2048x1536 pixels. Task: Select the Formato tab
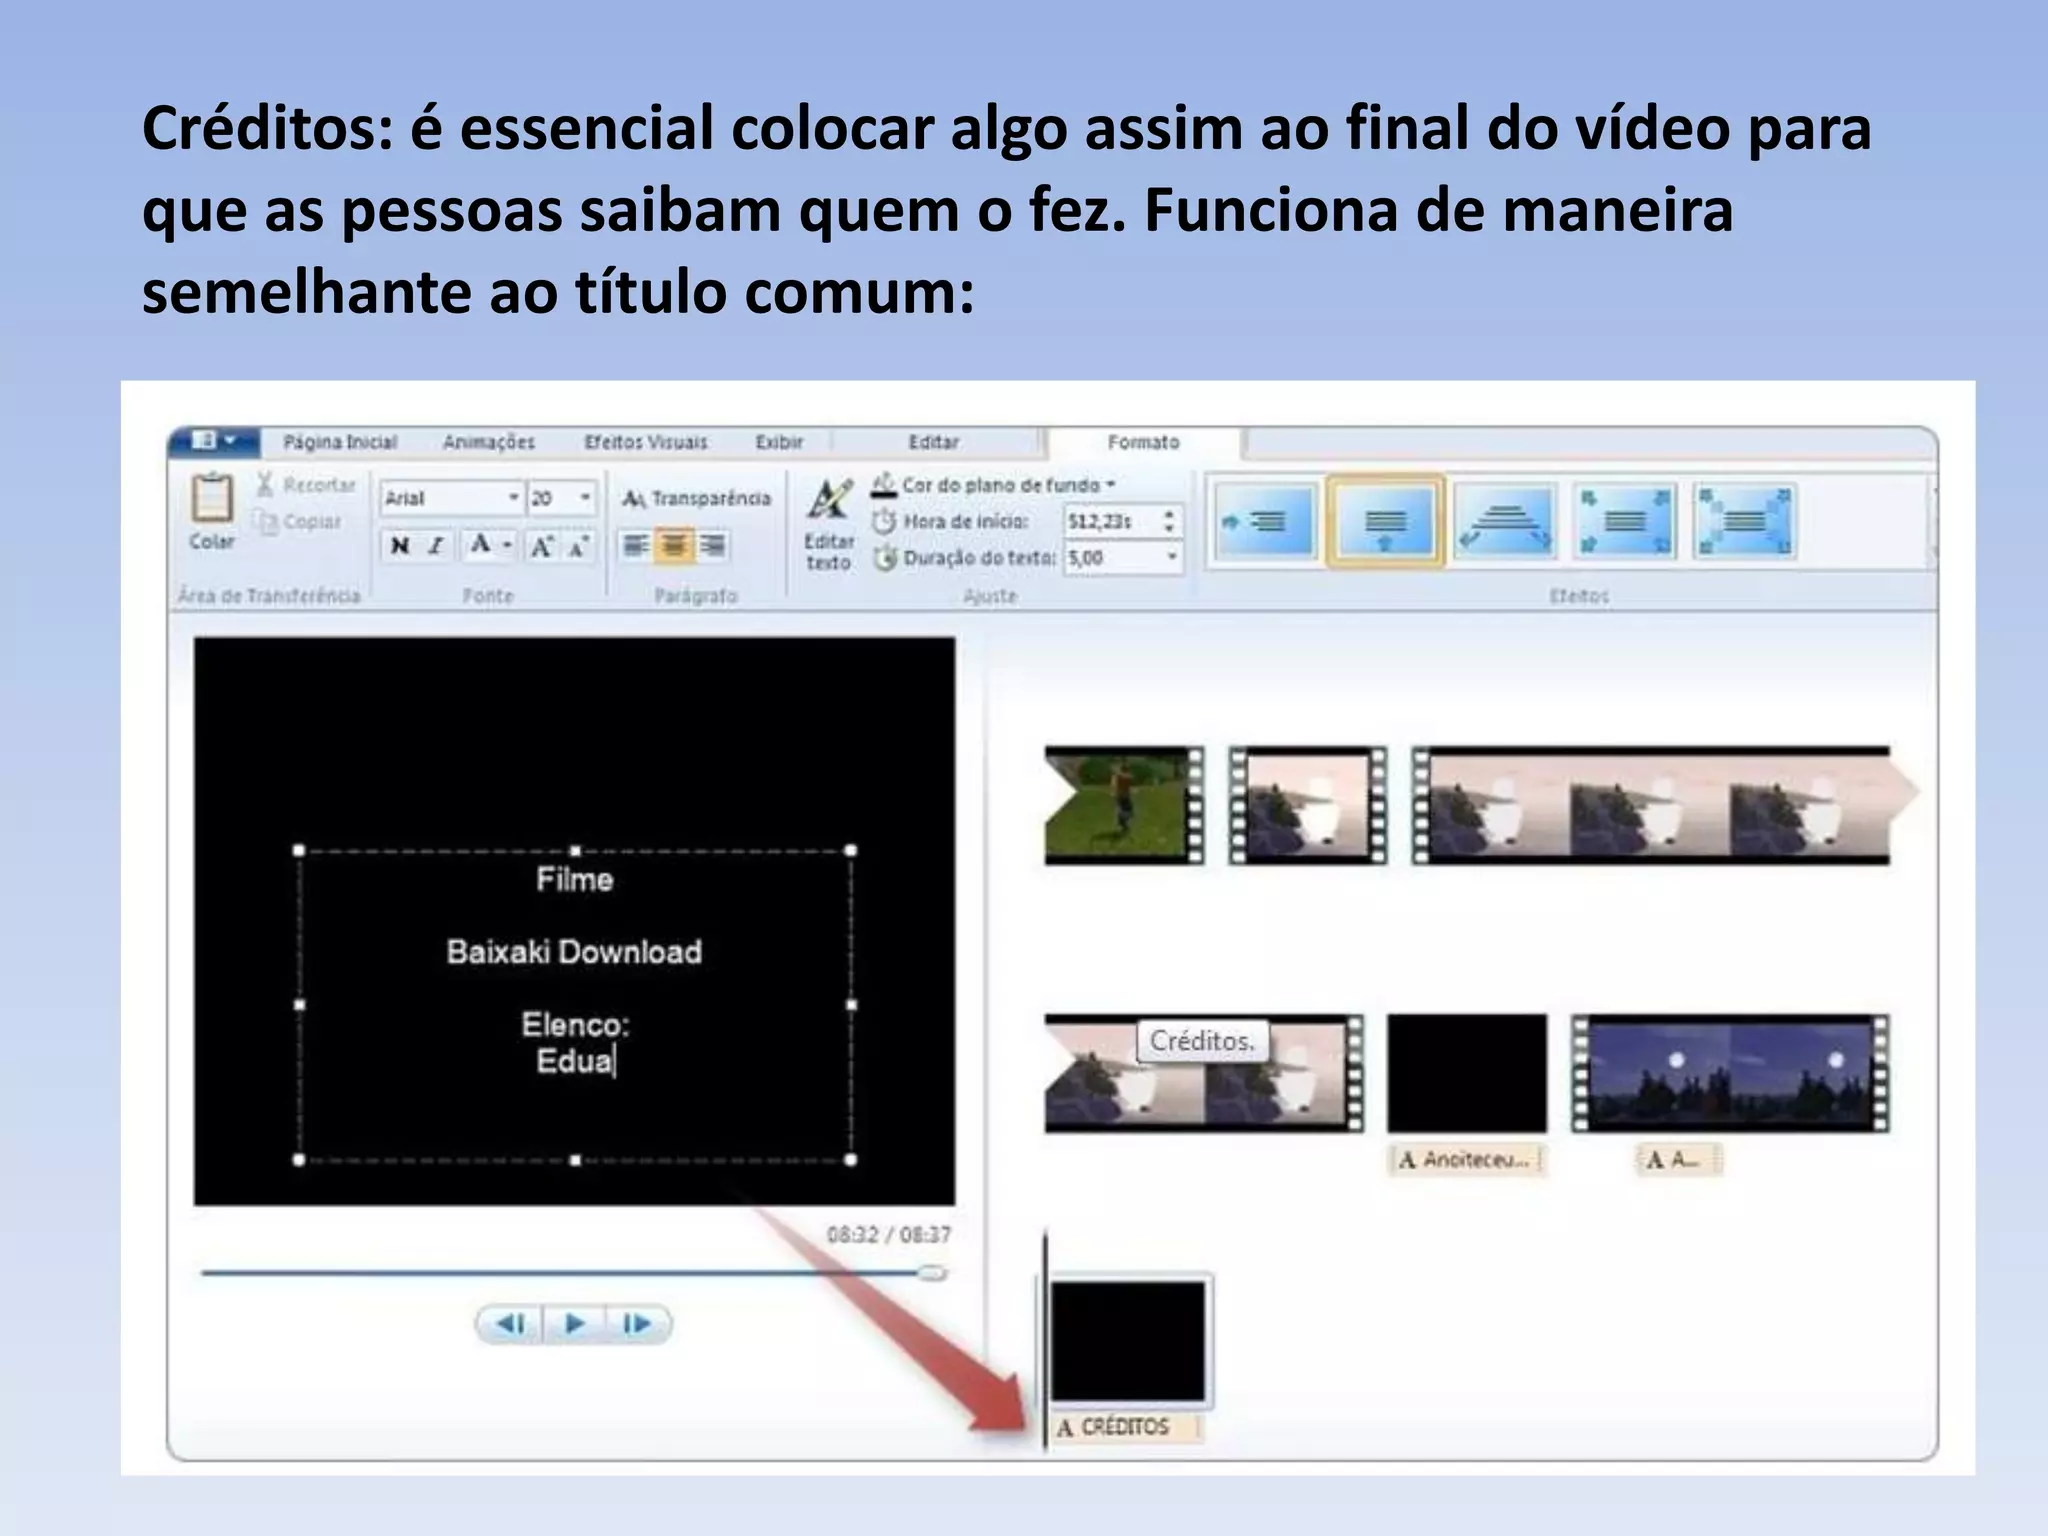pos(1143,442)
